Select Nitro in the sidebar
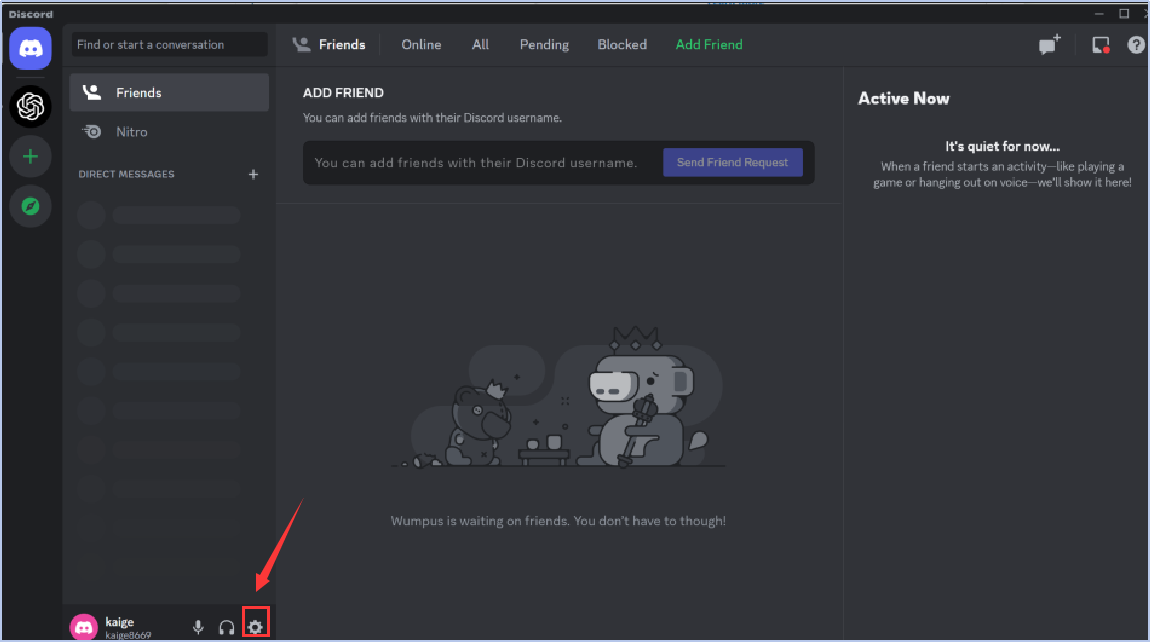This screenshot has height=642, width=1150. point(169,132)
